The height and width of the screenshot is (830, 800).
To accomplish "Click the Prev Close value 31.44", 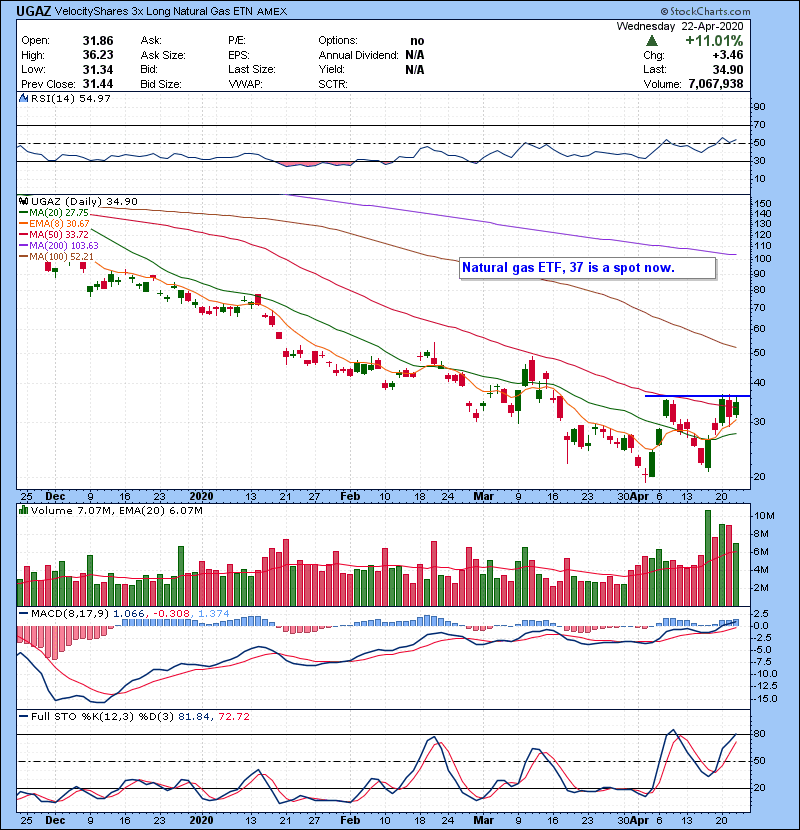I will [x=98, y=84].
